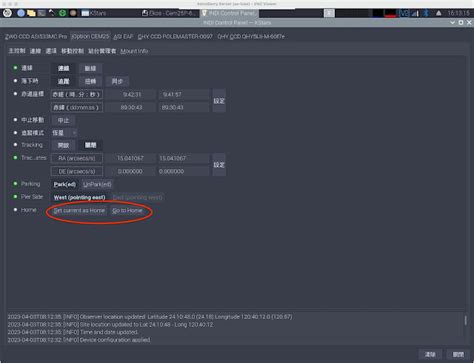Click the 設定 set button beside track rates
This screenshot has height=363, width=474.
219,165
